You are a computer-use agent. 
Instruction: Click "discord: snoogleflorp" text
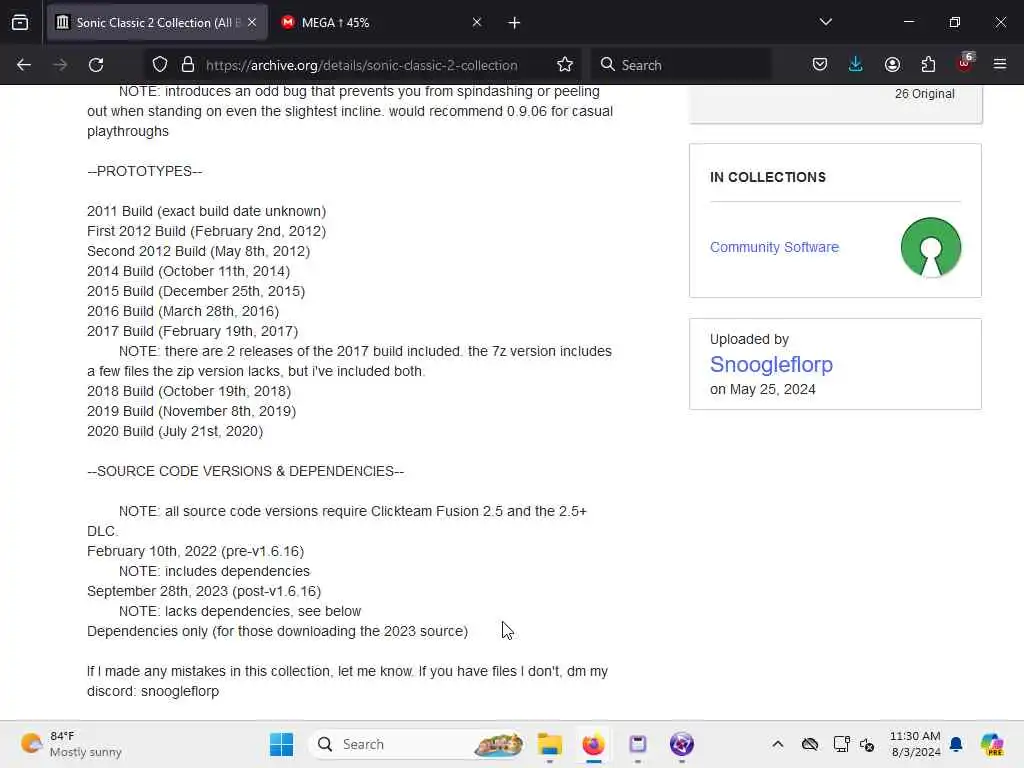153,691
